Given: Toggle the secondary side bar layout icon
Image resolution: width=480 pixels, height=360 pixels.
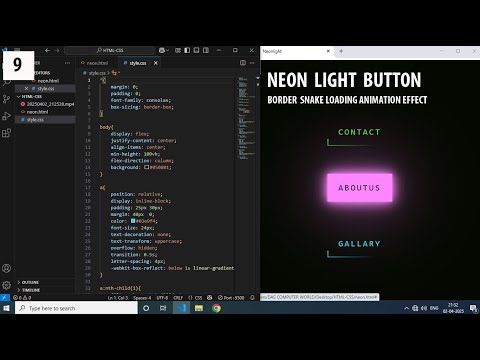Looking at the screenshot, I should click(x=206, y=50).
